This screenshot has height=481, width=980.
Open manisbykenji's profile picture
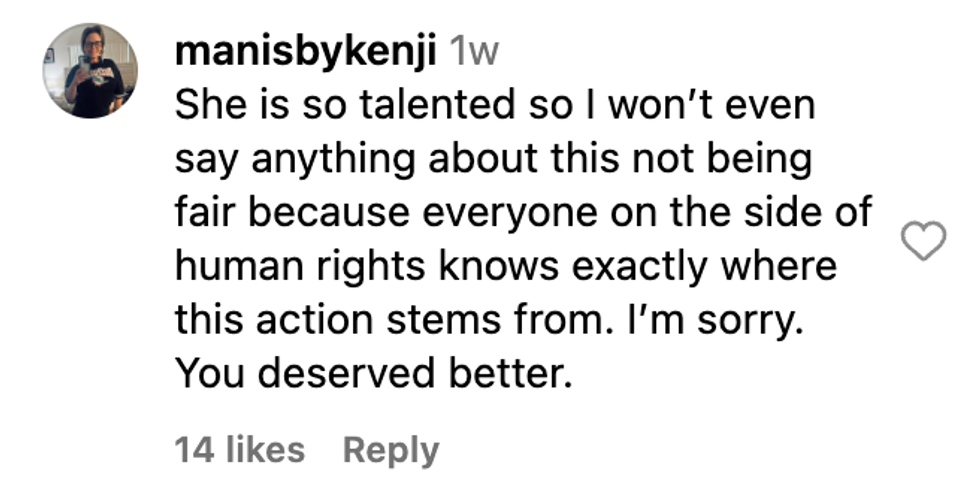point(90,72)
